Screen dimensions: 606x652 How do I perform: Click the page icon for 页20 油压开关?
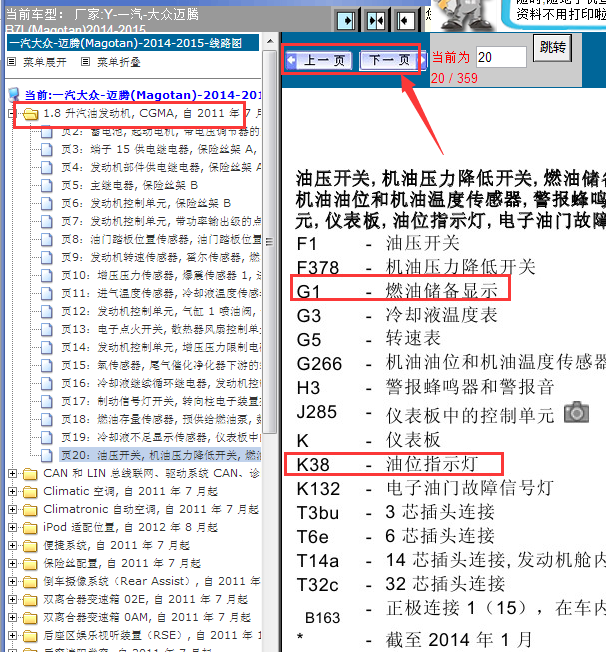pyautogui.click(x=47, y=455)
